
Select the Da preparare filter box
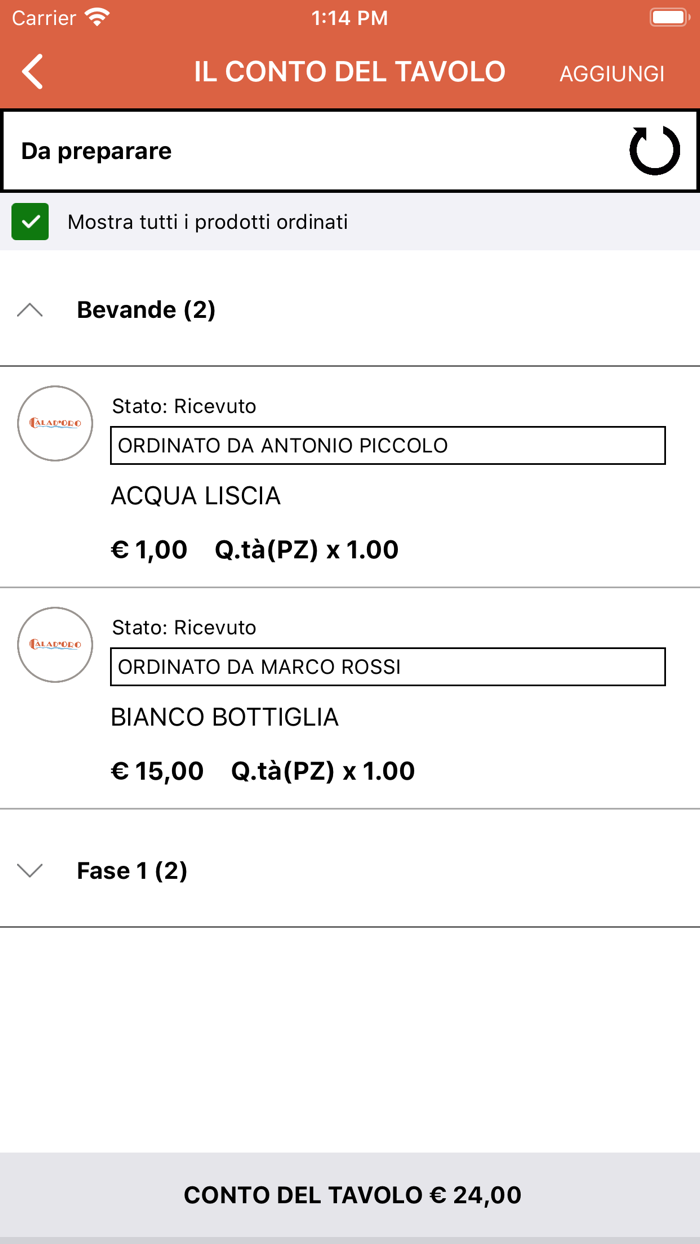point(320,151)
